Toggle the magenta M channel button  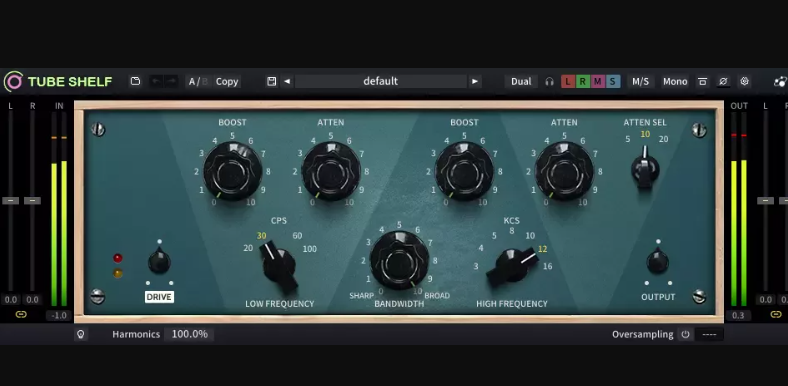coord(598,81)
